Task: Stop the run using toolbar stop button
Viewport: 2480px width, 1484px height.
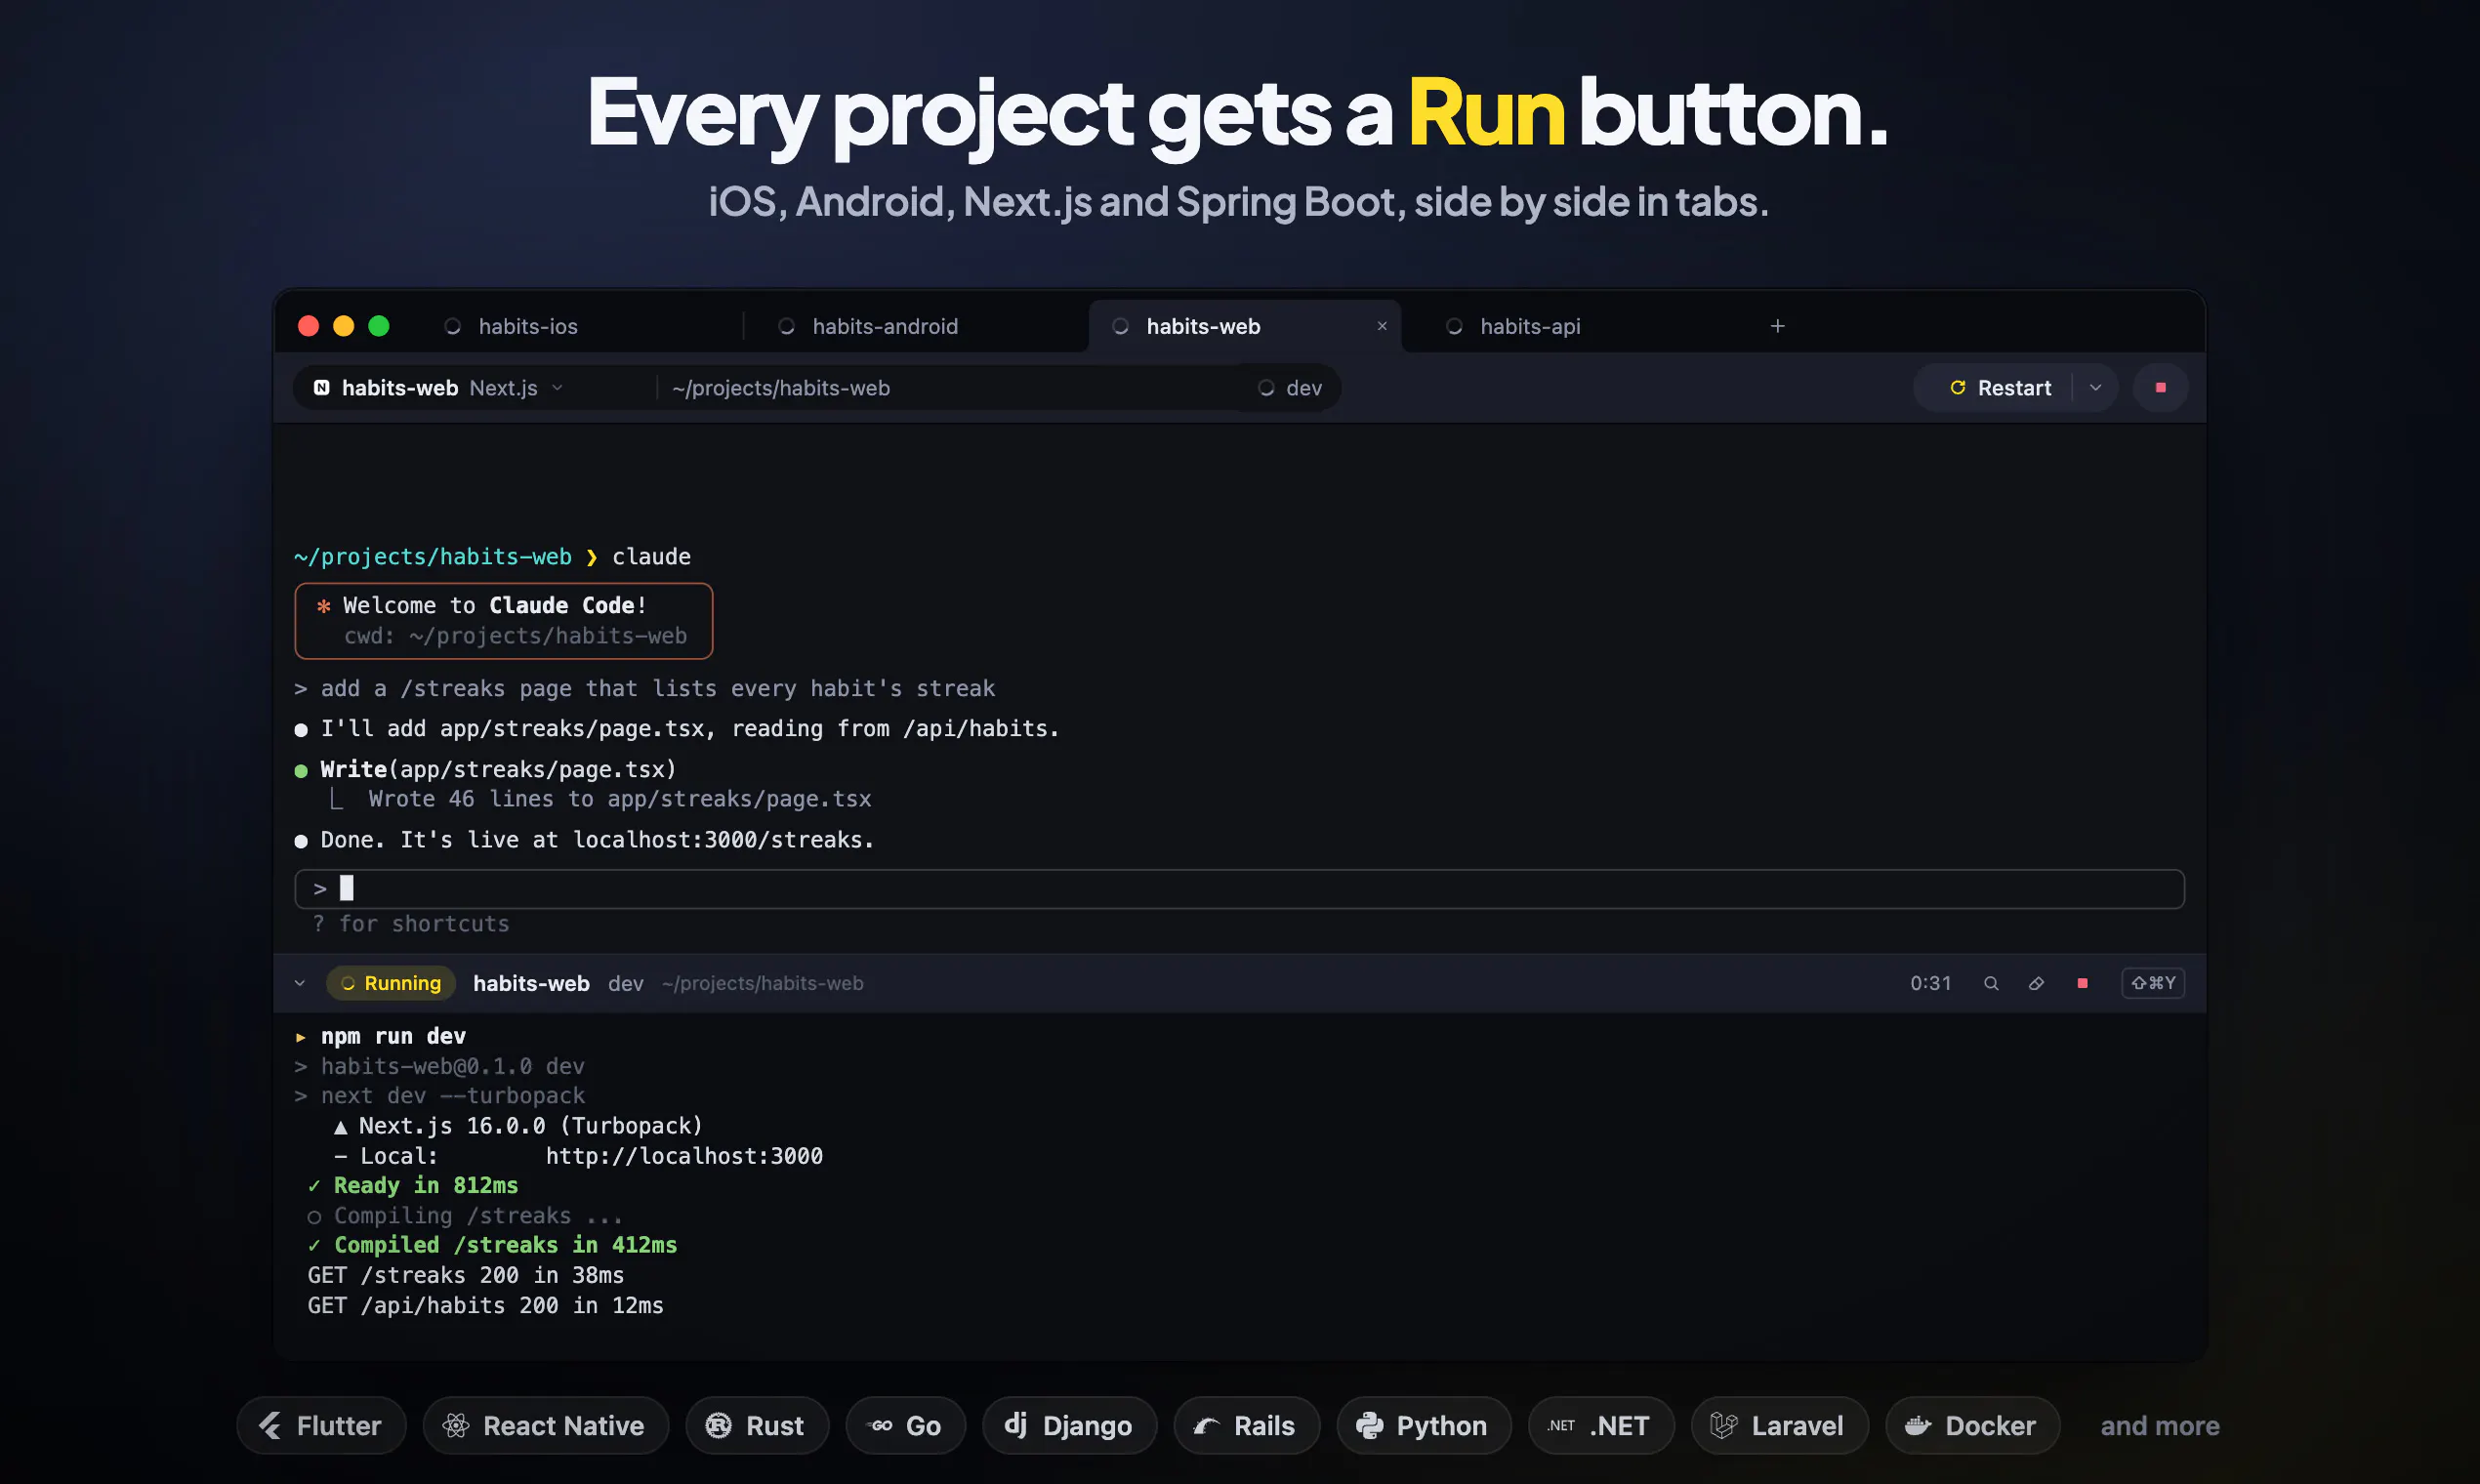Action: (2160, 388)
